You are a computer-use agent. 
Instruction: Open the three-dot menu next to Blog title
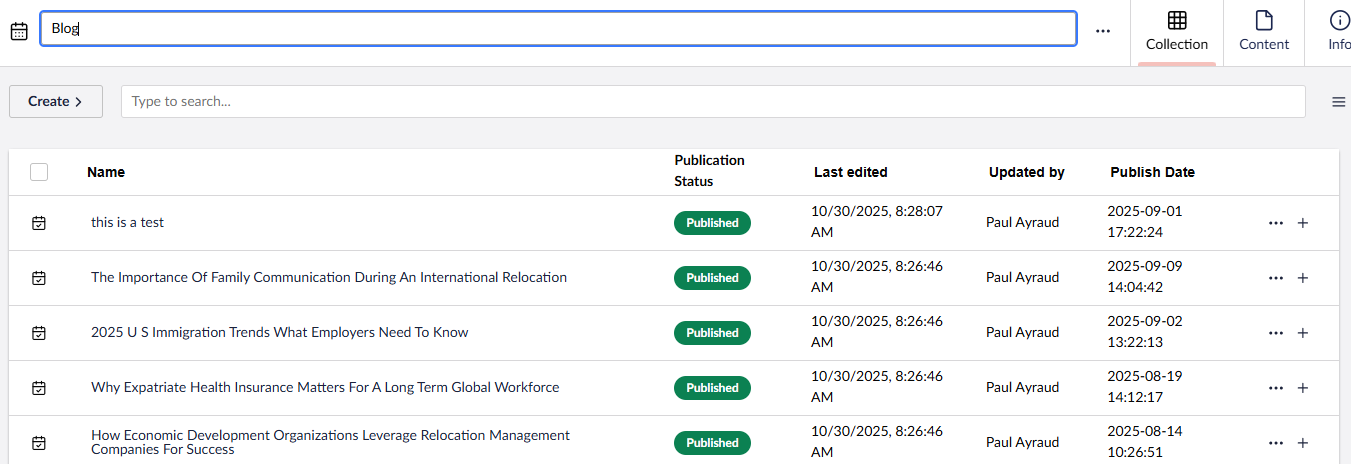1102,31
